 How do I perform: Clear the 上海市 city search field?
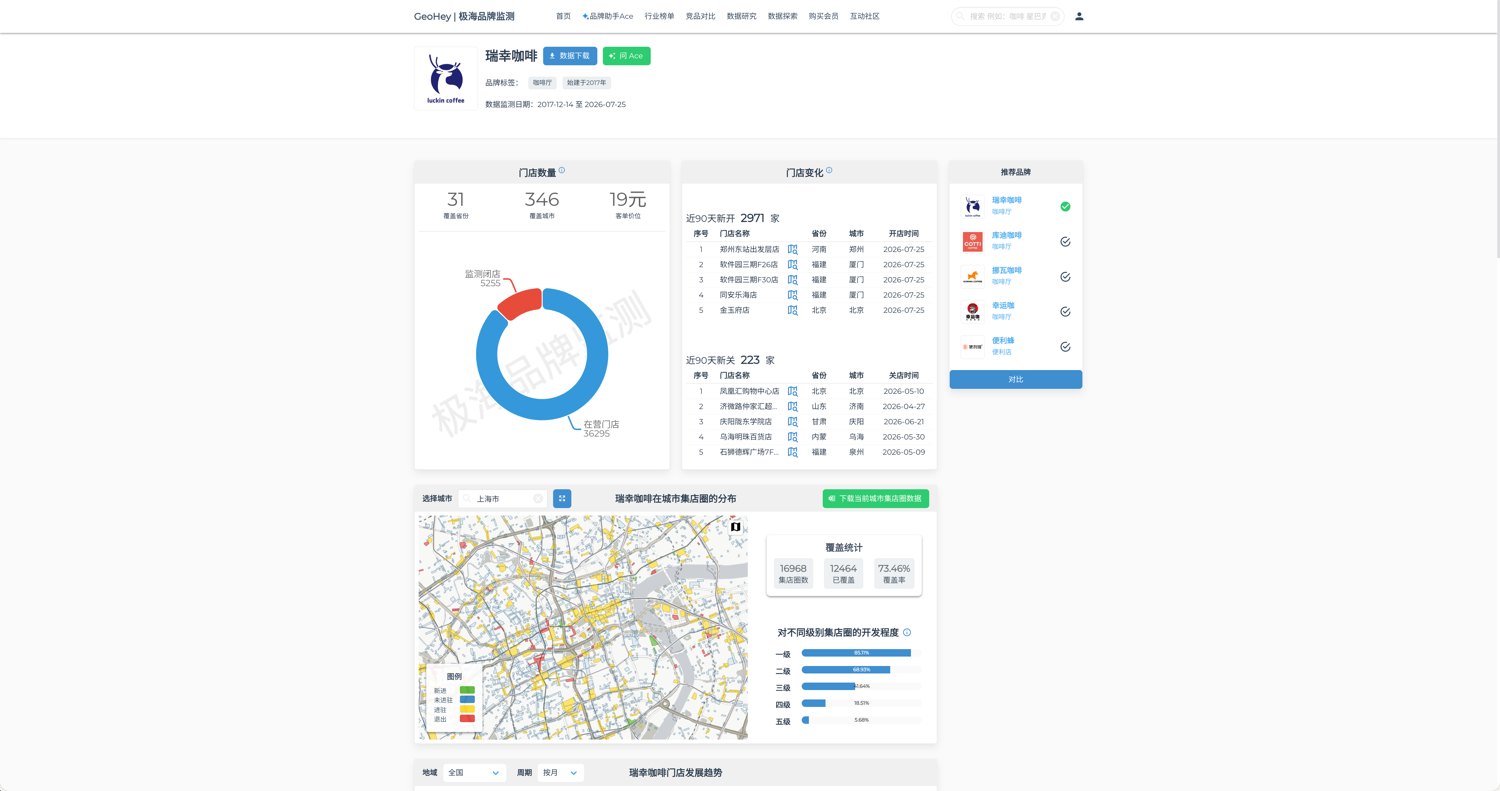(x=538, y=498)
